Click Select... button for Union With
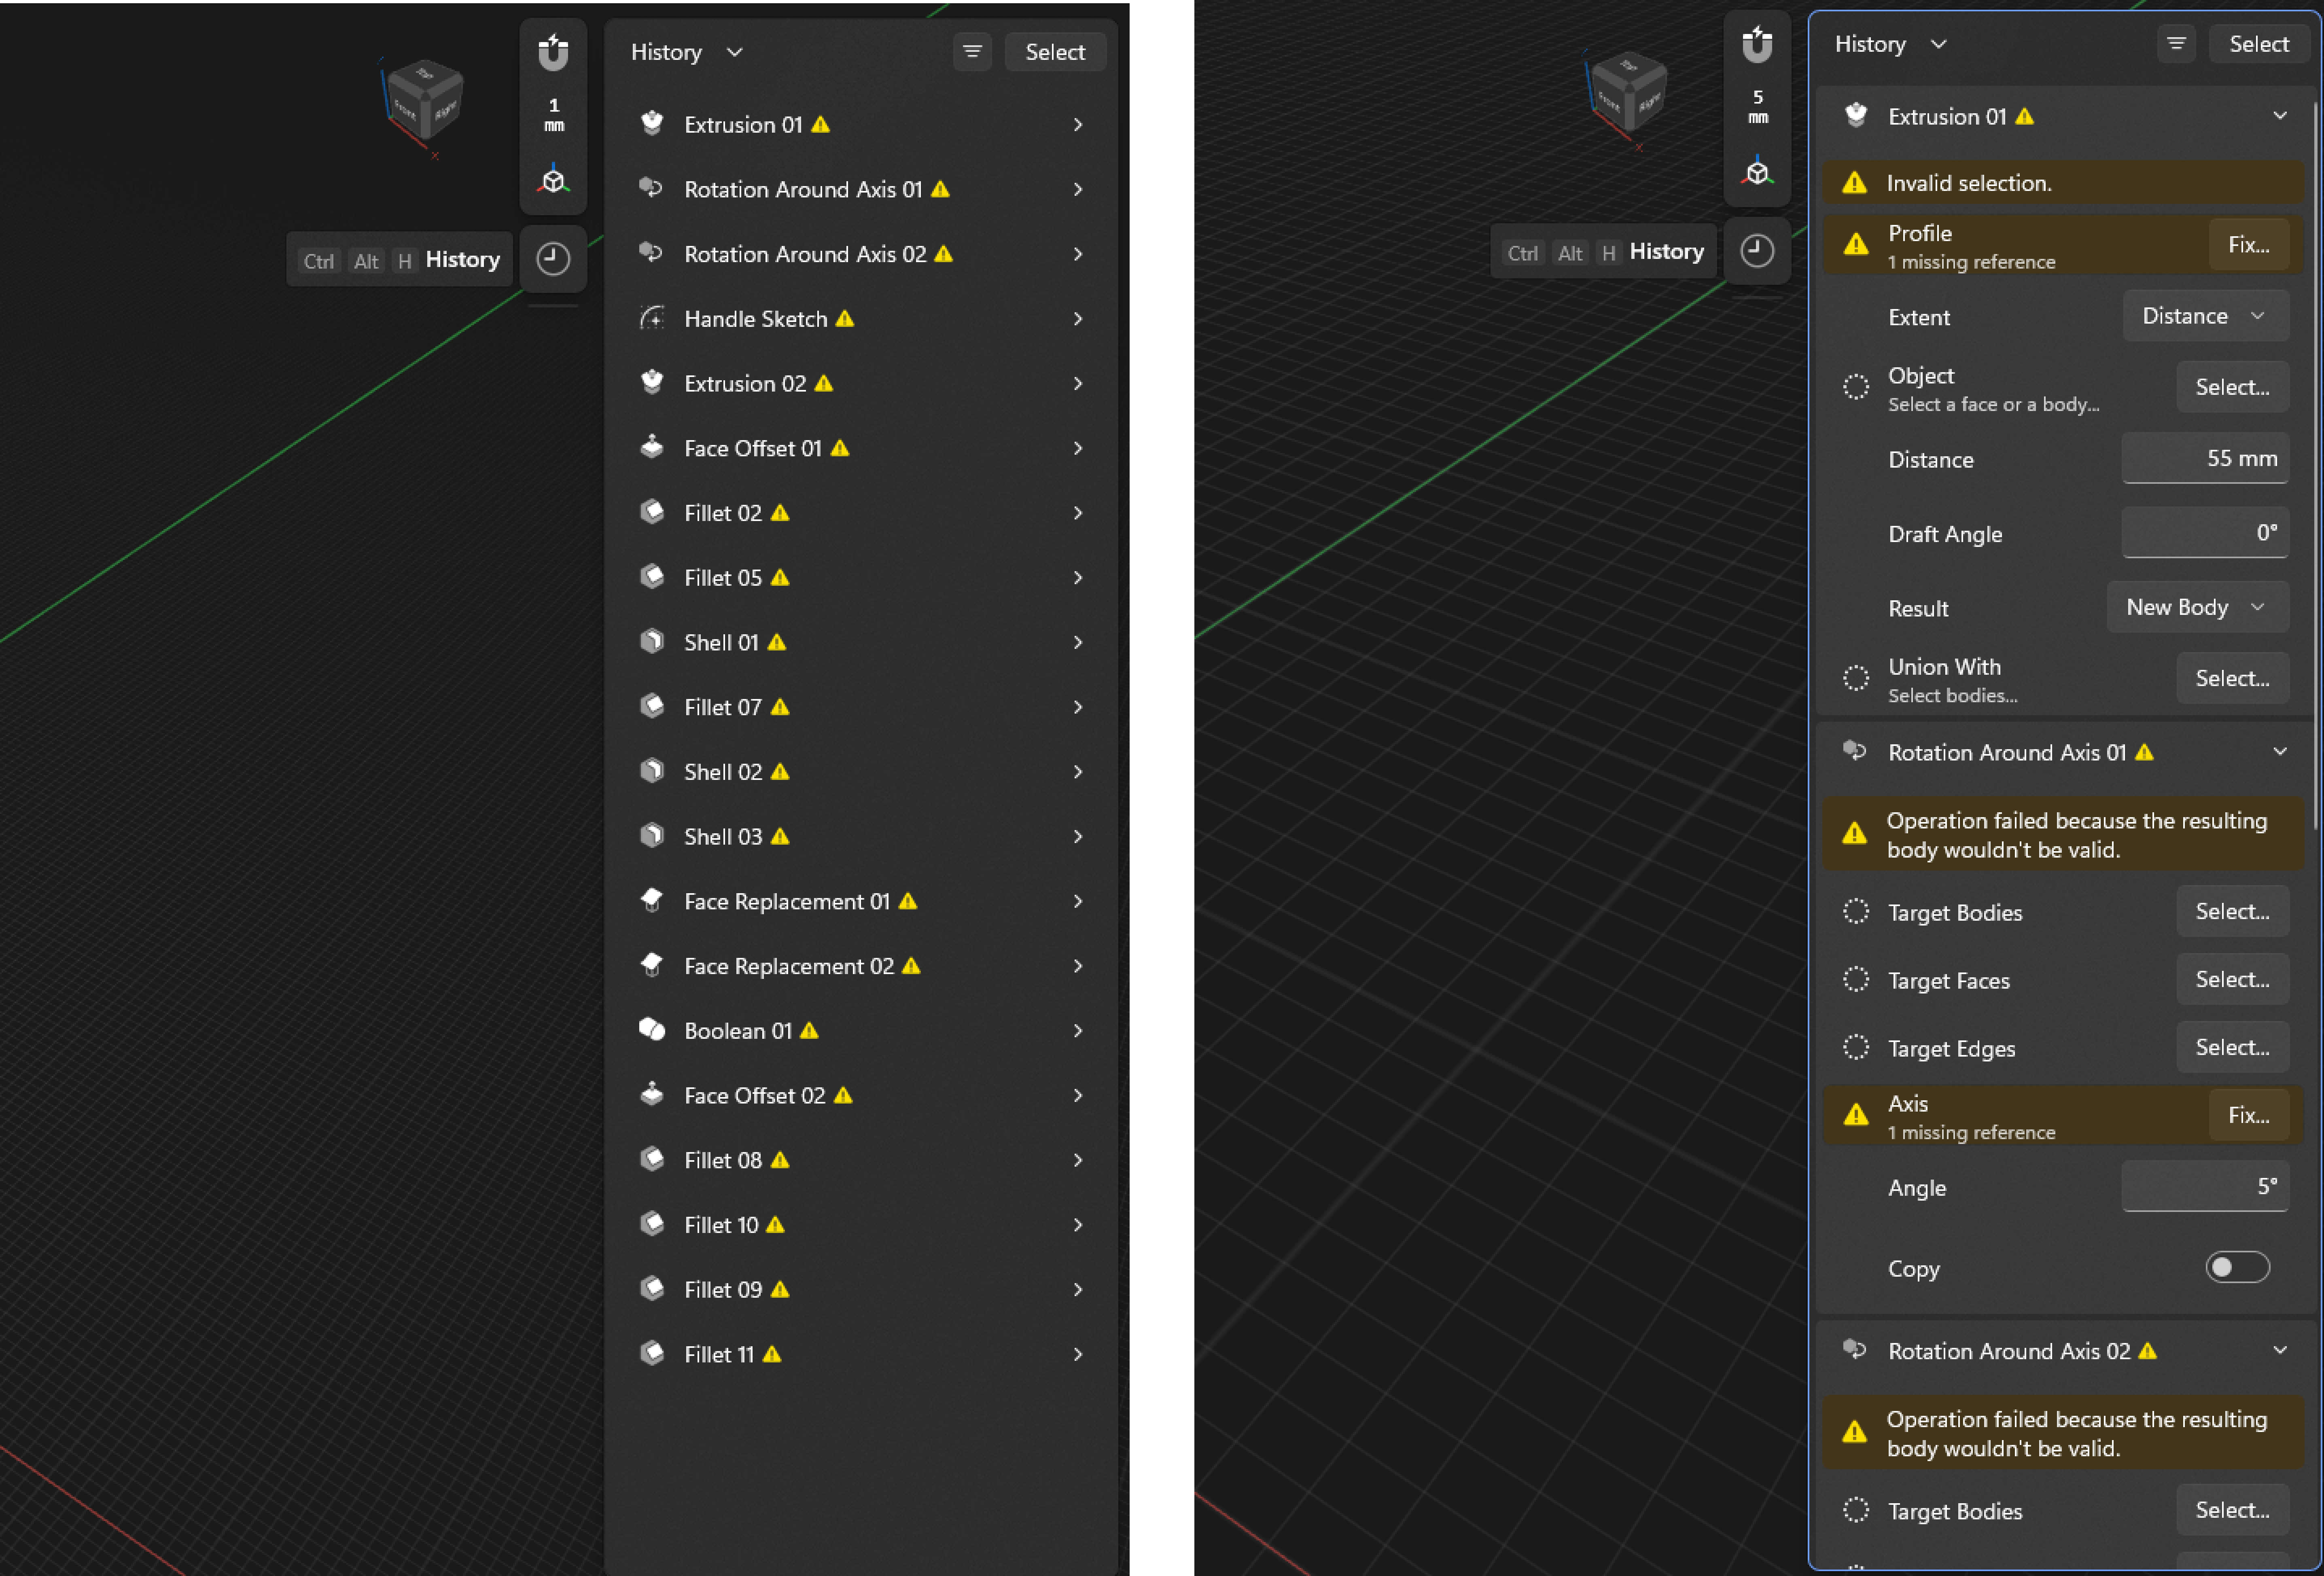Image resolution: width=2324 pixels, height=1576 pixels. click(x=2232, y=678)
